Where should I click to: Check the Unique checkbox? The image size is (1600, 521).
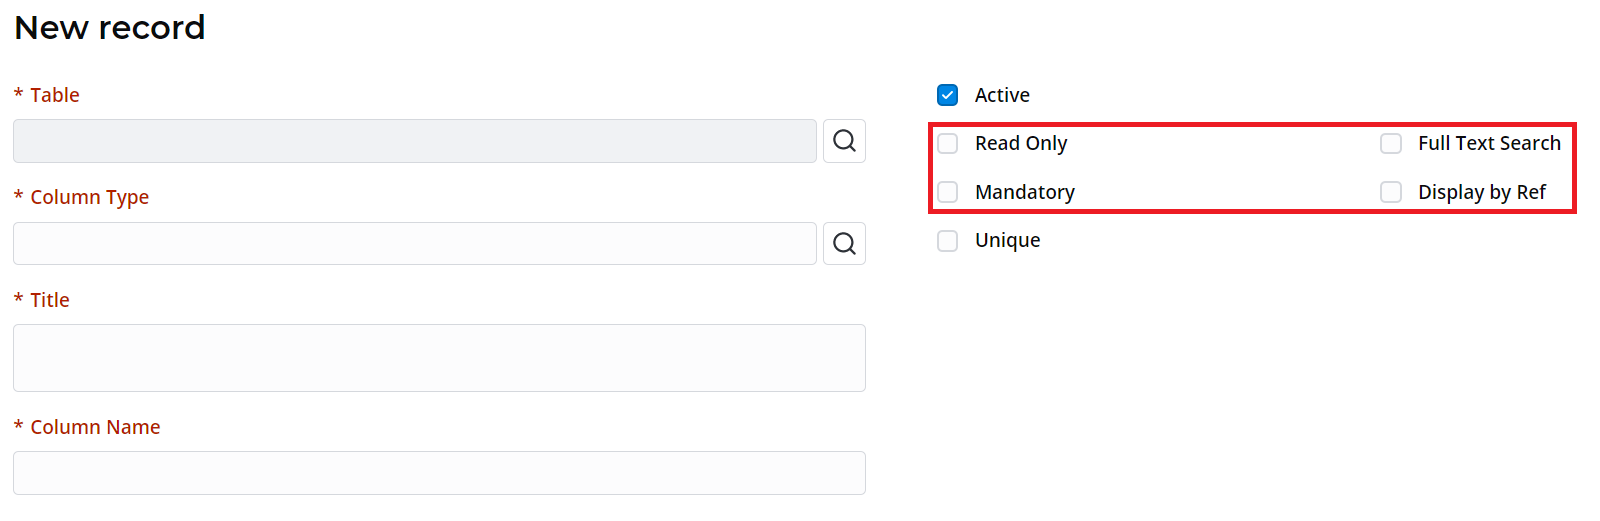pos(948,241)
